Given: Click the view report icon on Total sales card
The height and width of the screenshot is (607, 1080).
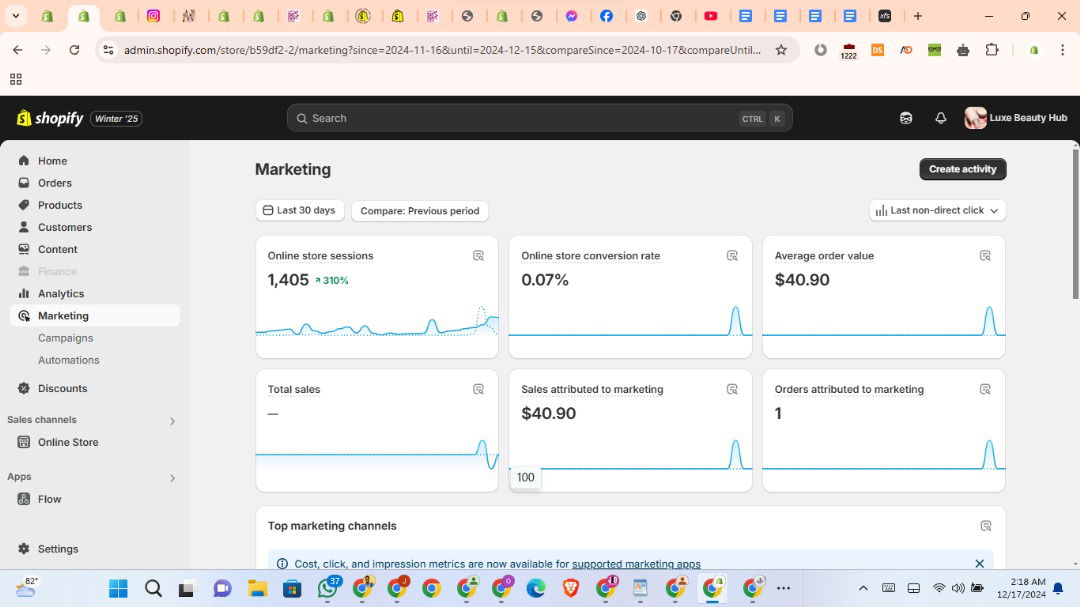Looking at the screenshot, I should tap(479, 389).
